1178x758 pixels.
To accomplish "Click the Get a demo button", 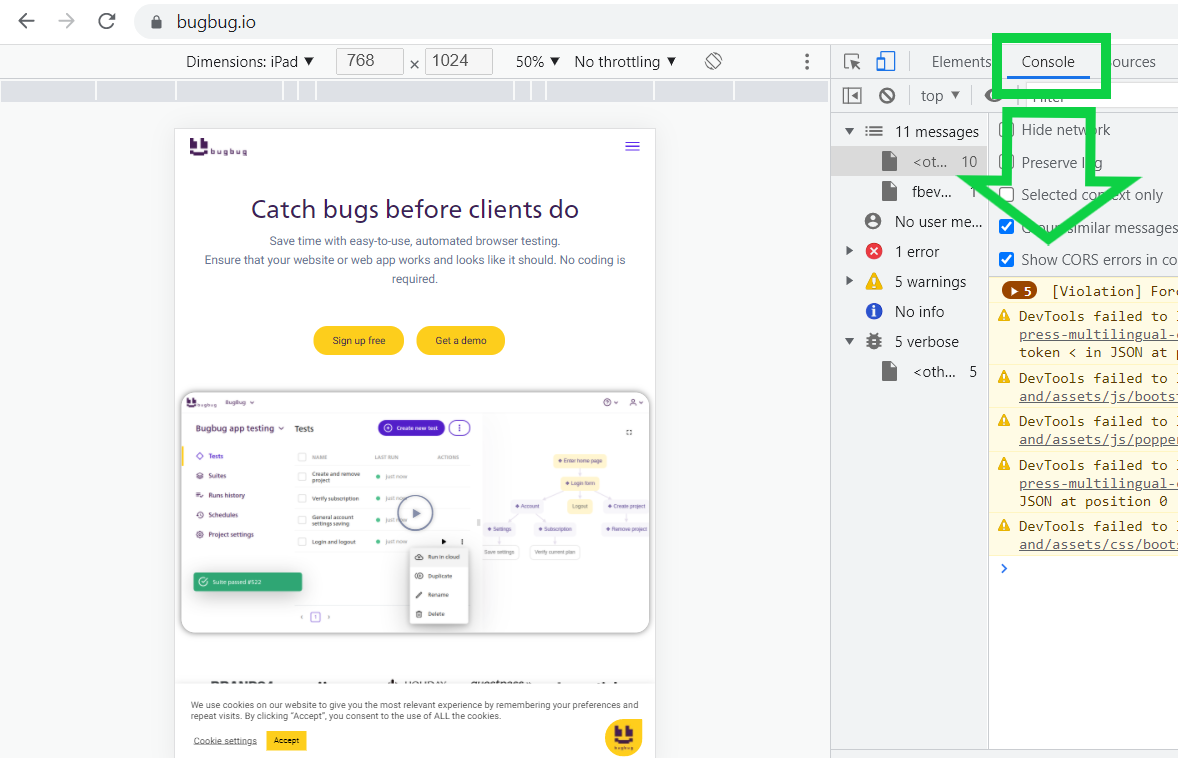I will 461,340.
